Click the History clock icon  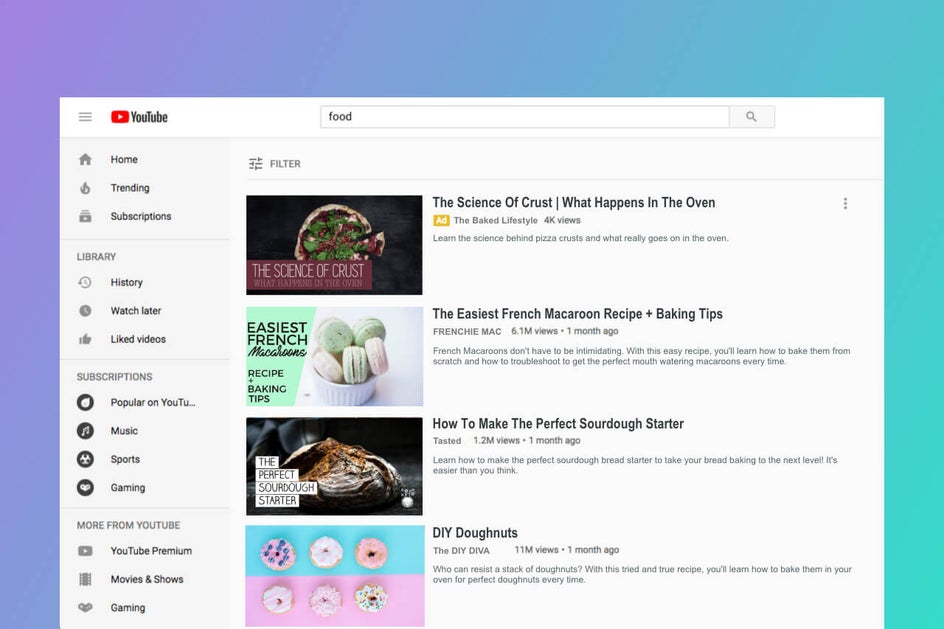85,282
